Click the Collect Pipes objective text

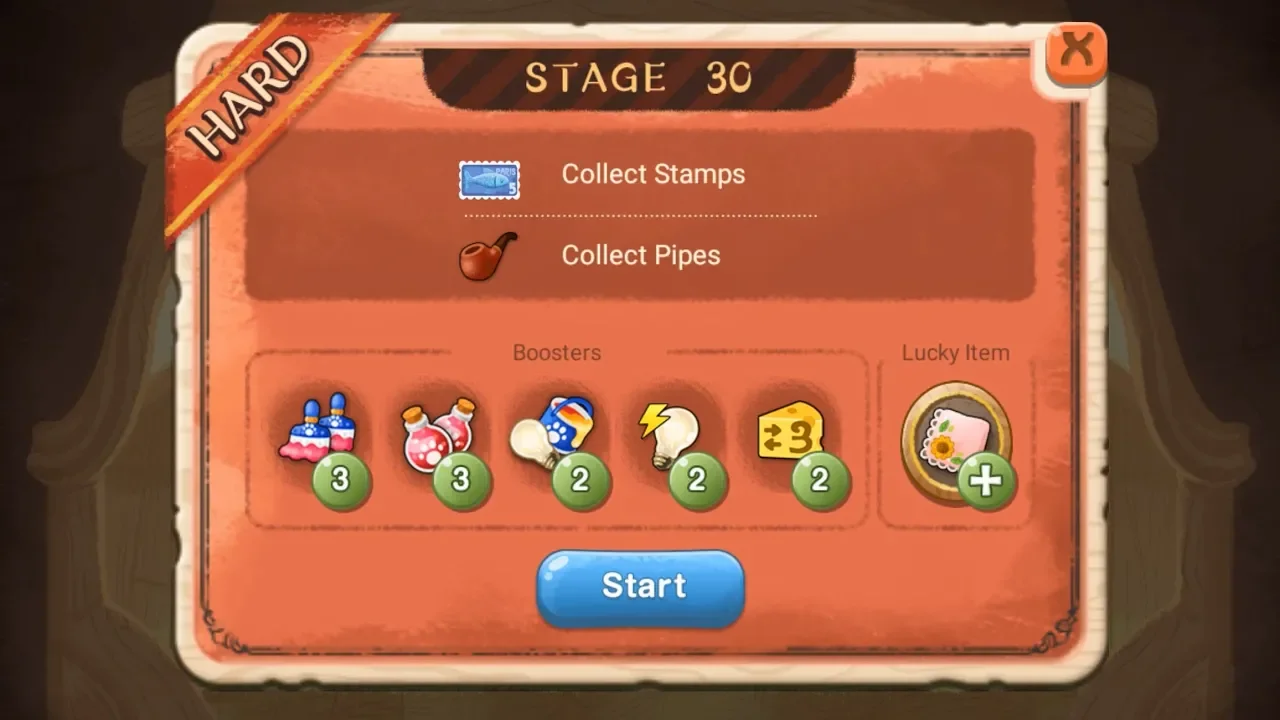(641, 255)
